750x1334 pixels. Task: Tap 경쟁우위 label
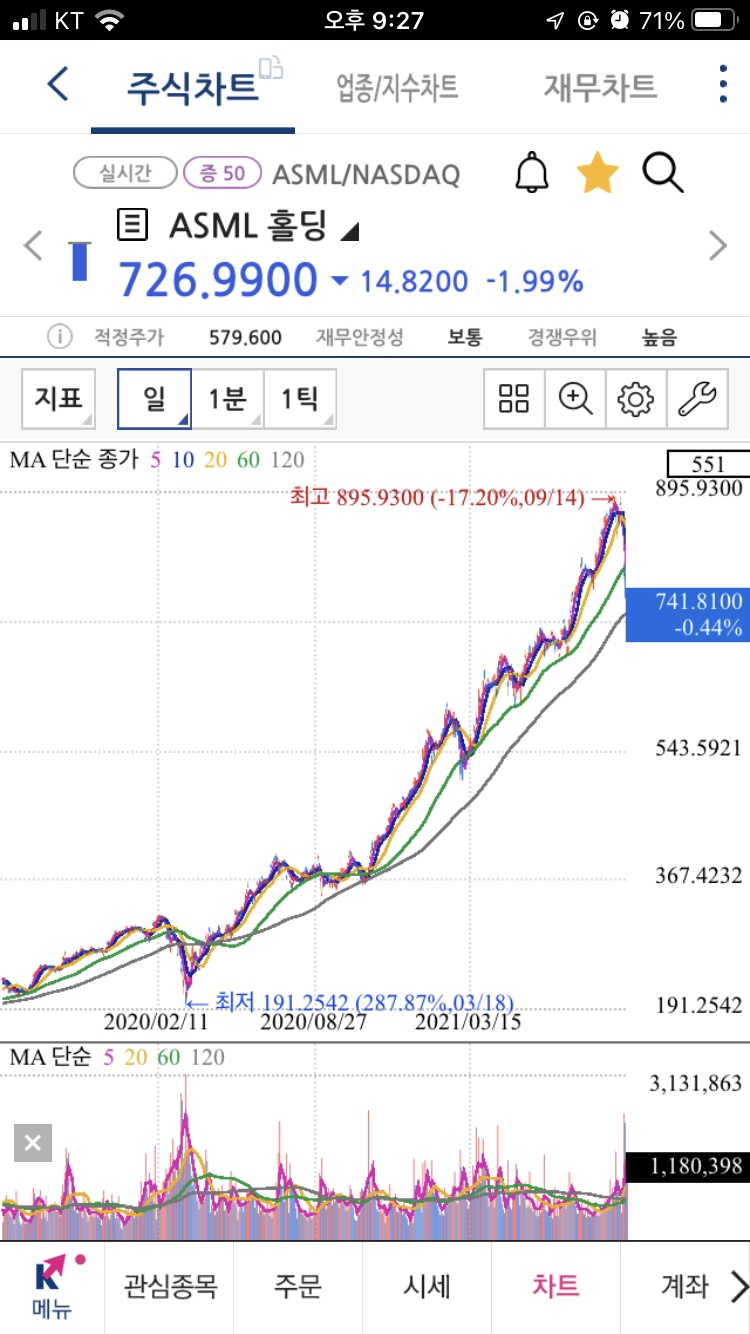tap(561, 337)
